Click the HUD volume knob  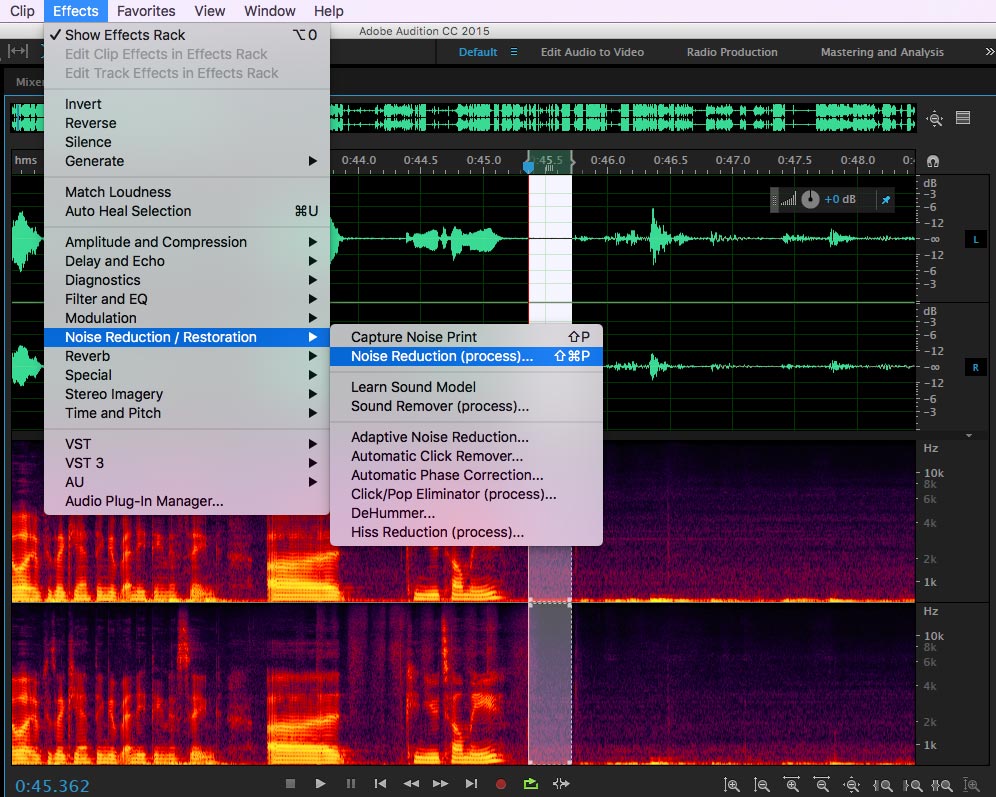click(x=809, y=199)
